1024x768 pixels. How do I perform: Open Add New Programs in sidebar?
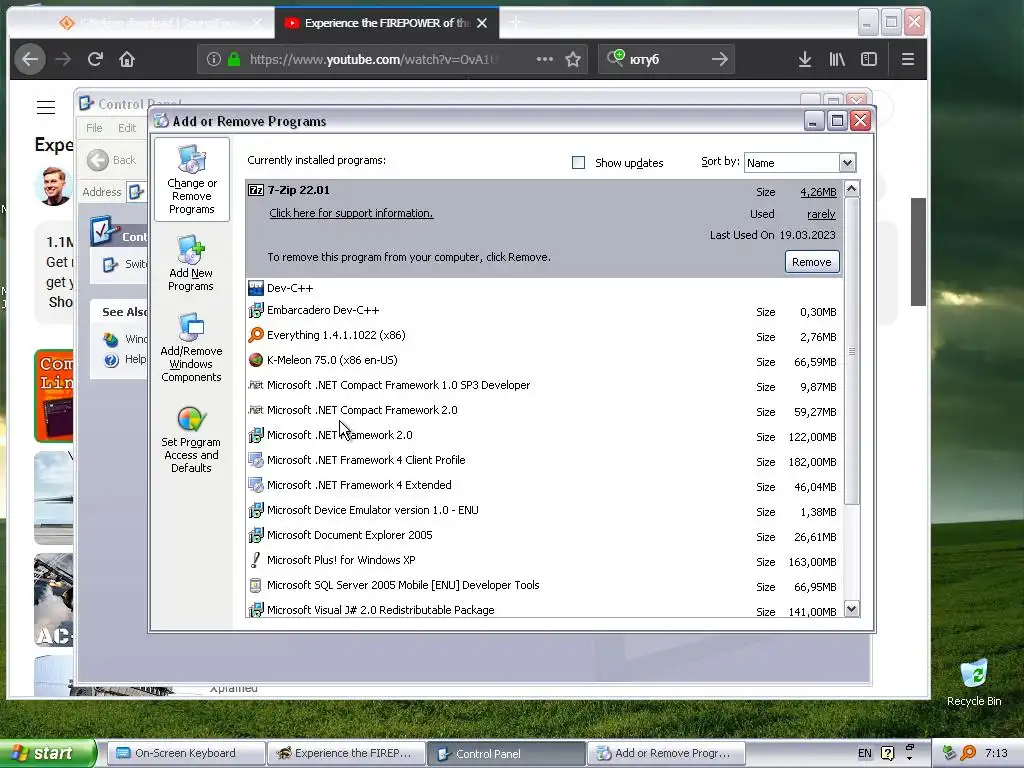(191, 264)
